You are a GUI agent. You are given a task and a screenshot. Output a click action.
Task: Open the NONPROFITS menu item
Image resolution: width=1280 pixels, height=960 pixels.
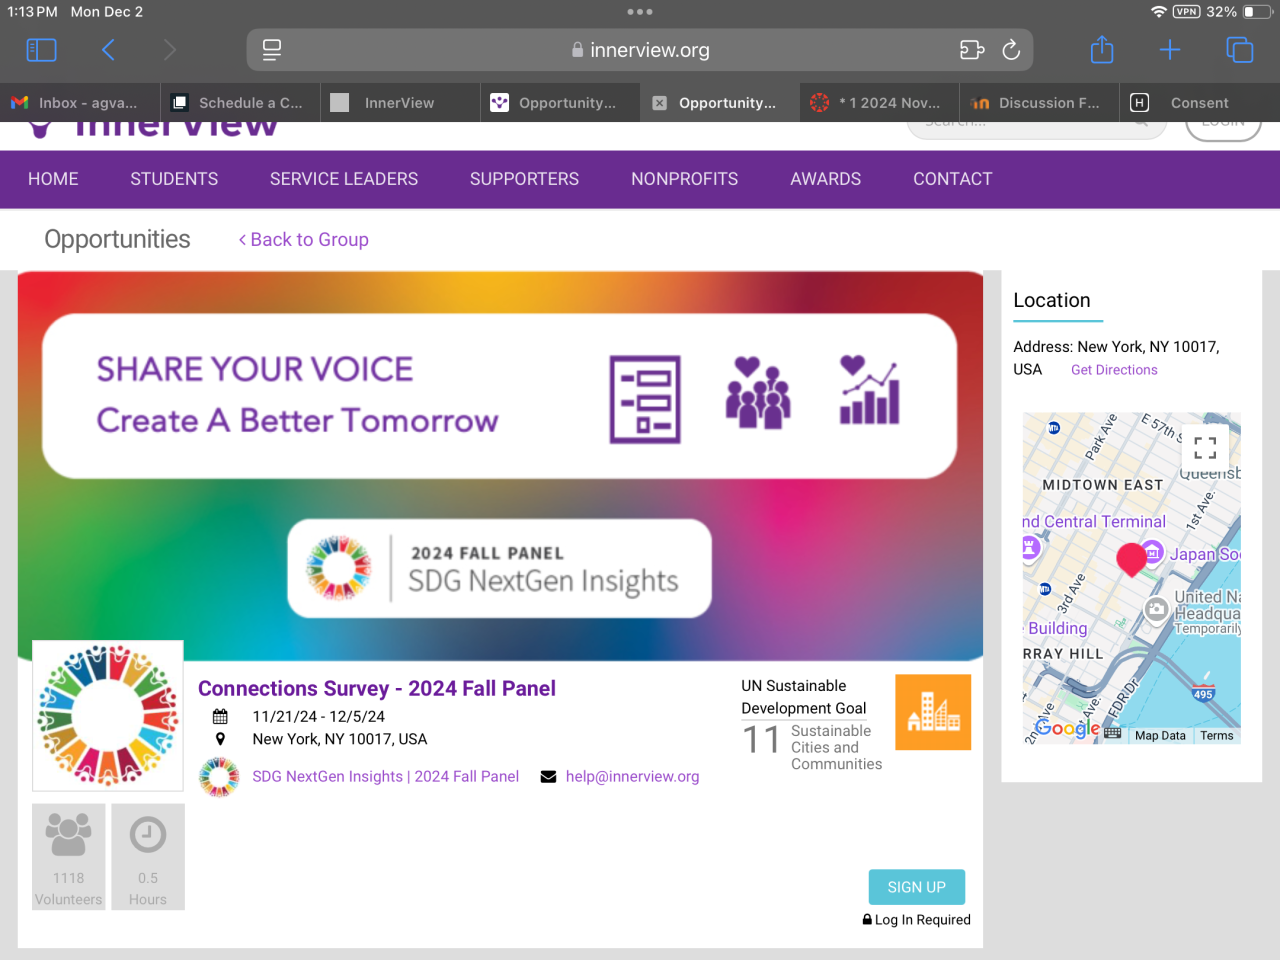click(684, 179)
